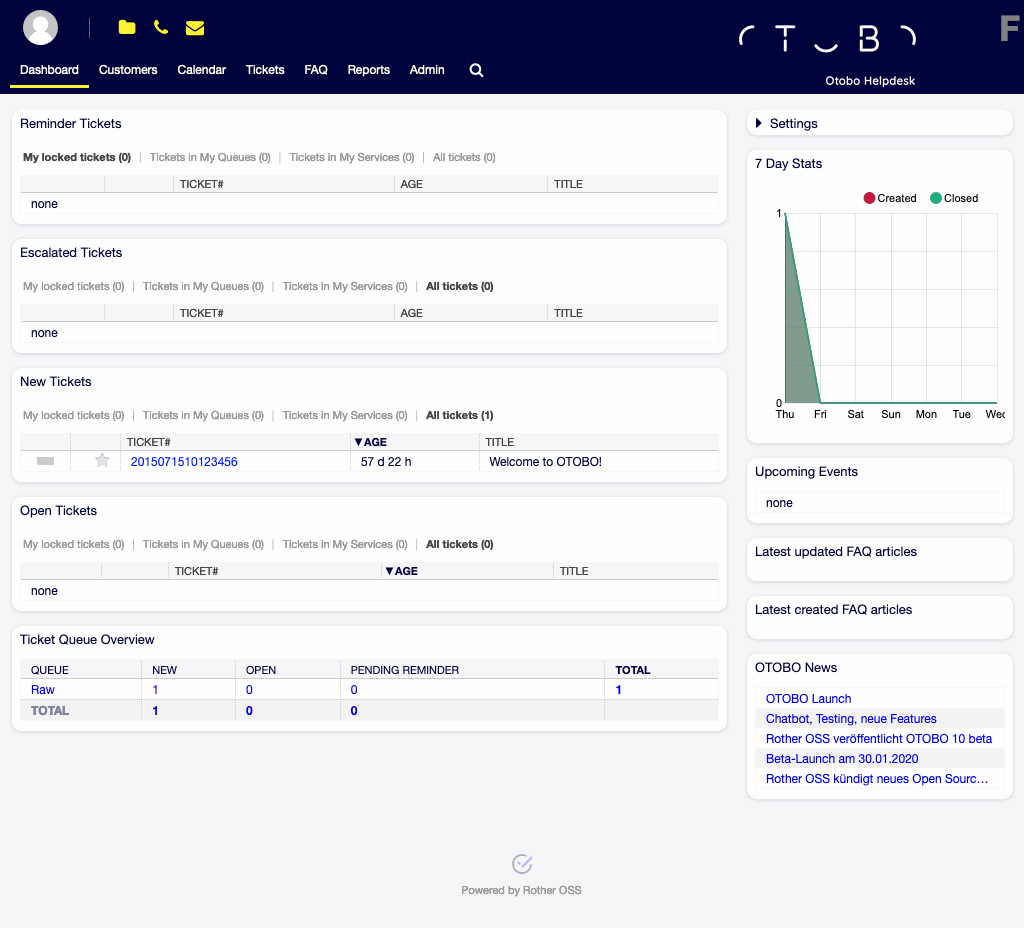Expand the Settings panel

tap(786, 123)
